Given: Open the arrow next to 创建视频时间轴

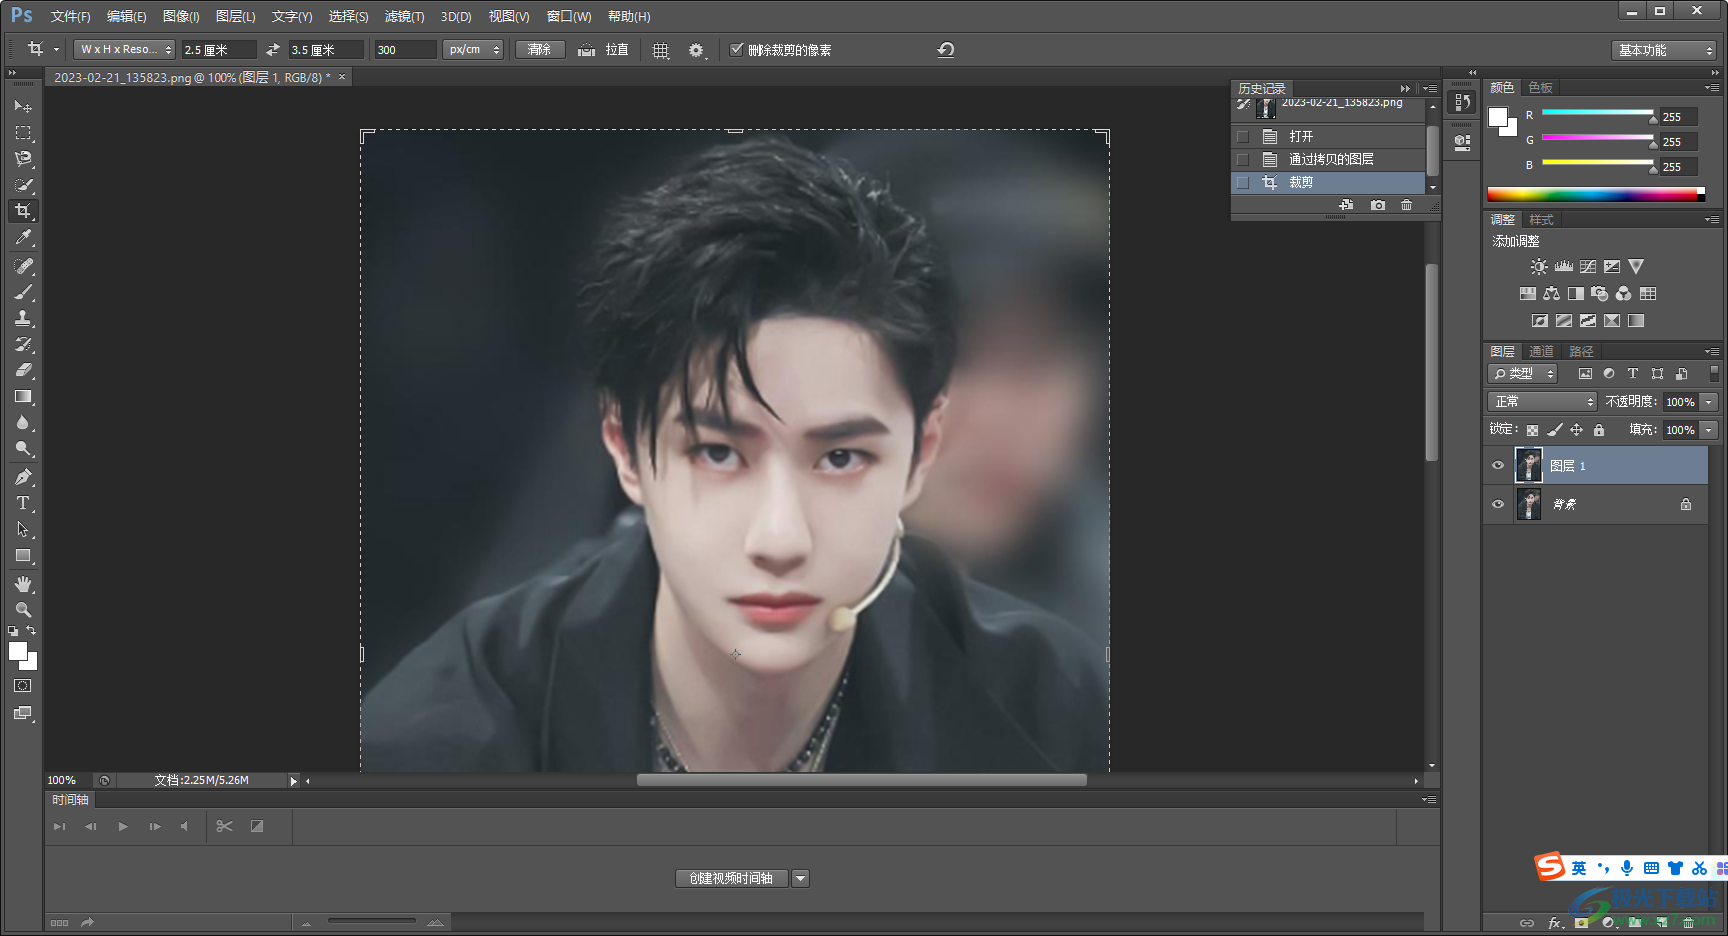Looking at the screenshot, I should point(800,878).
